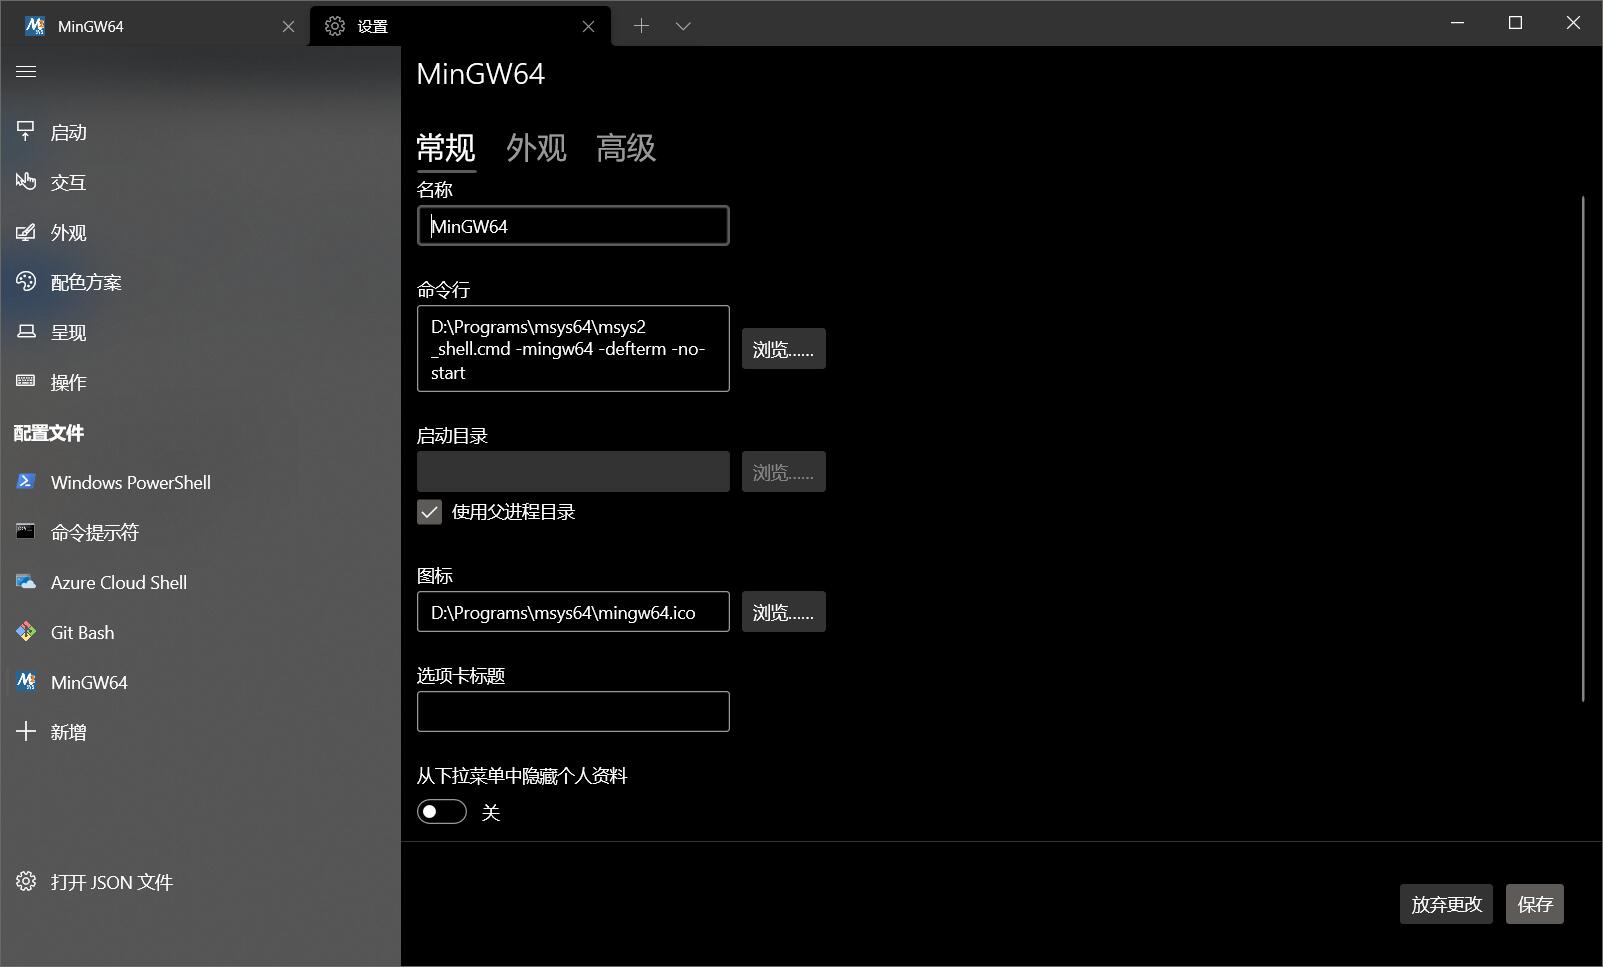Viewport: 1603px width, 967px height.
Task: Minimize the Windows Terminal window
Action: click(1457, 23)
